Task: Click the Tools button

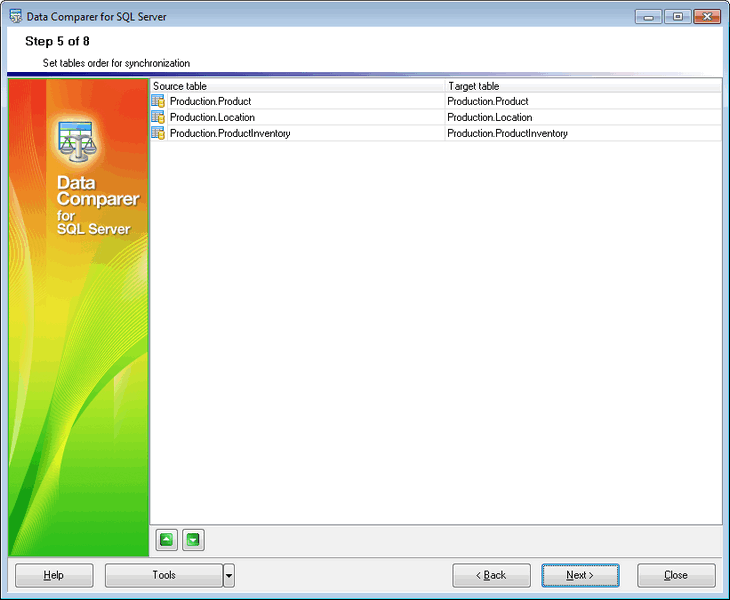Action: pos(164,575)
